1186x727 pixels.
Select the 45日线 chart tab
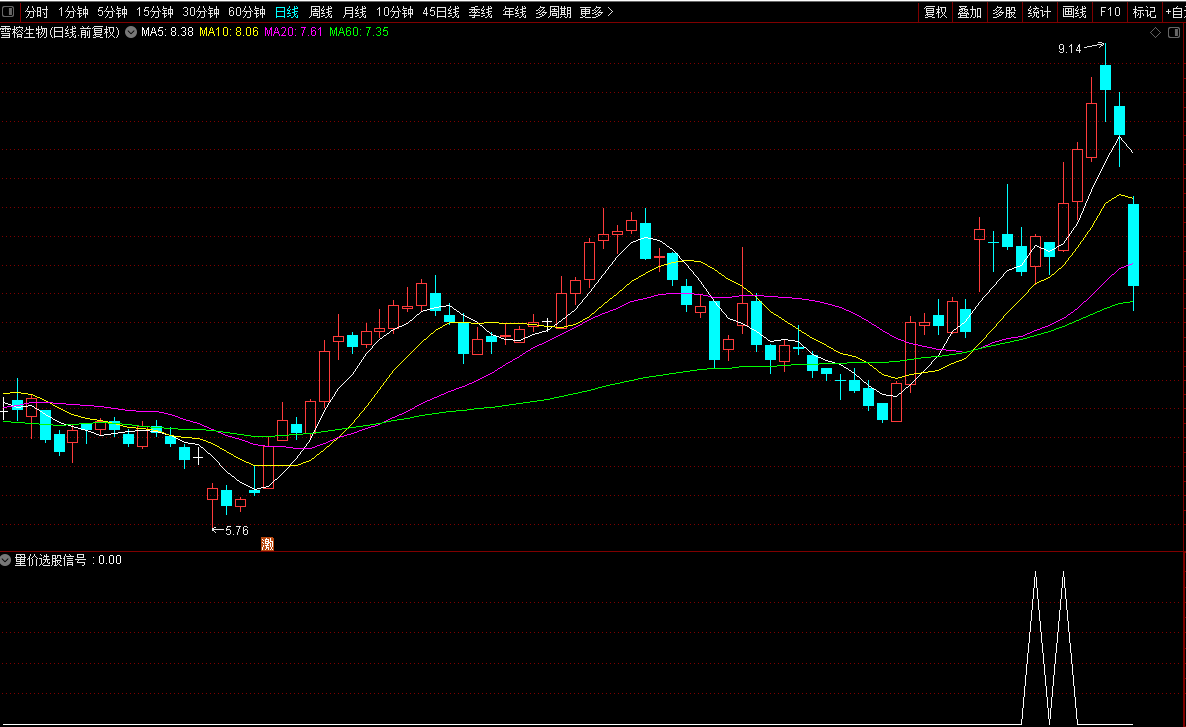[441, 12]
